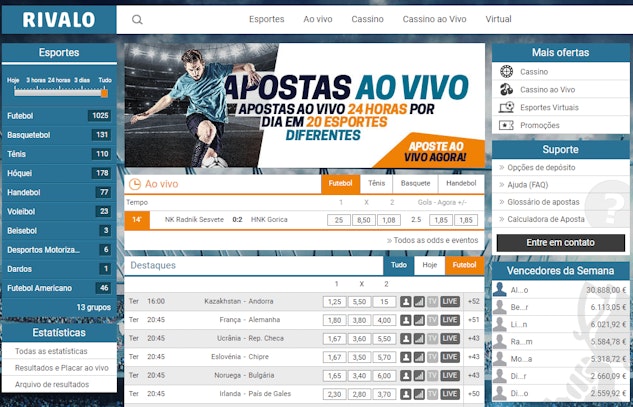Click the Cassino ao Vivo cherries icon
Screen dimensions: 633x407
point(507,90)
